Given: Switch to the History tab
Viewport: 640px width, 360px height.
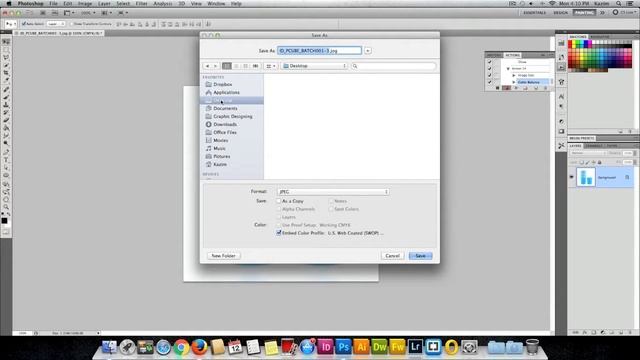Looking at the screenshot, I should [x=493, y=55].
